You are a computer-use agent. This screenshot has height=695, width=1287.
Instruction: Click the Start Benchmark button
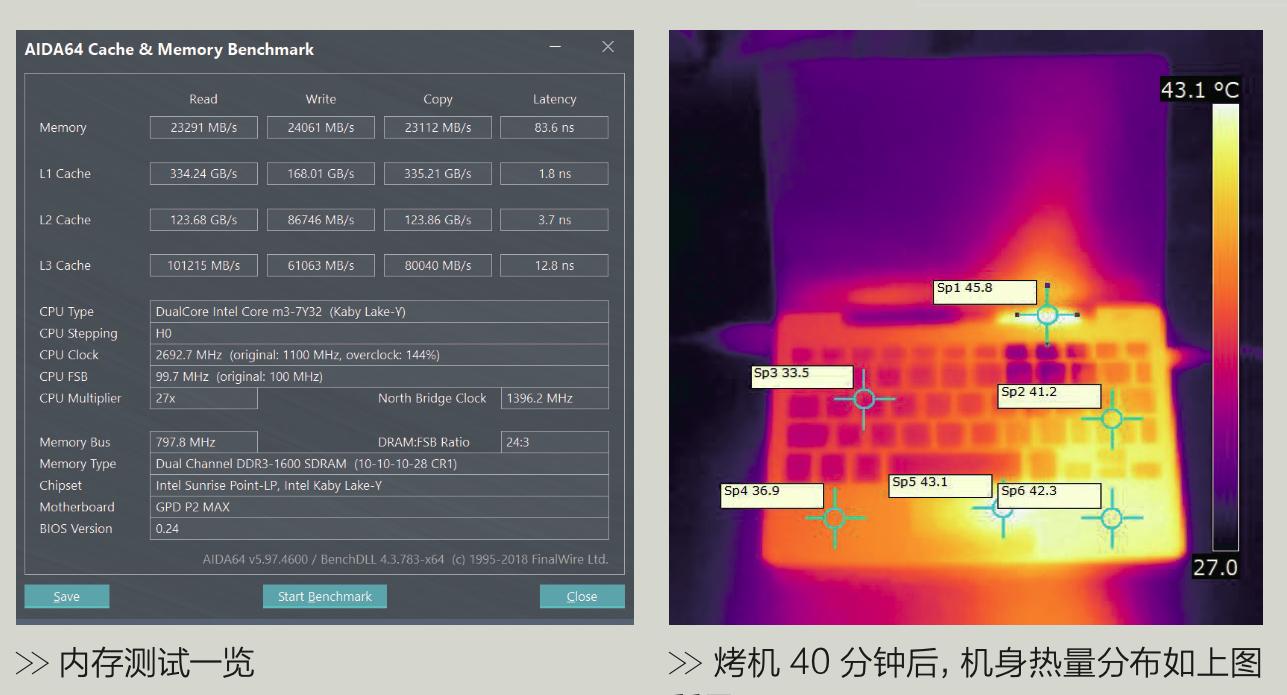click(324, 595)
